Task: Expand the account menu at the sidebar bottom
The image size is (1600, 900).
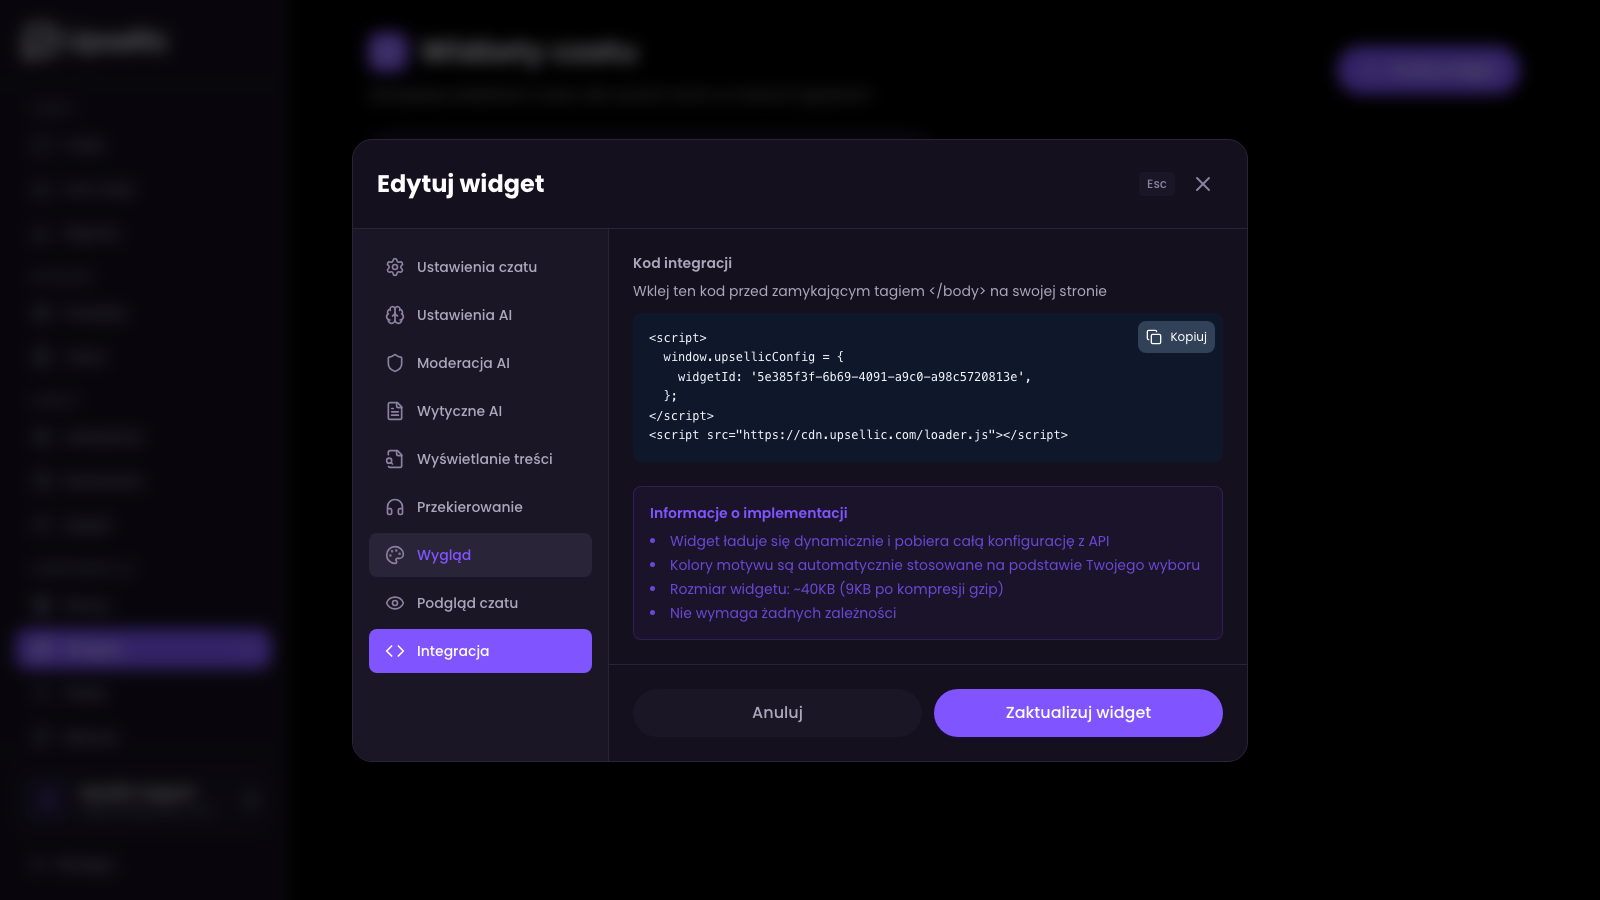Action: 251,799
